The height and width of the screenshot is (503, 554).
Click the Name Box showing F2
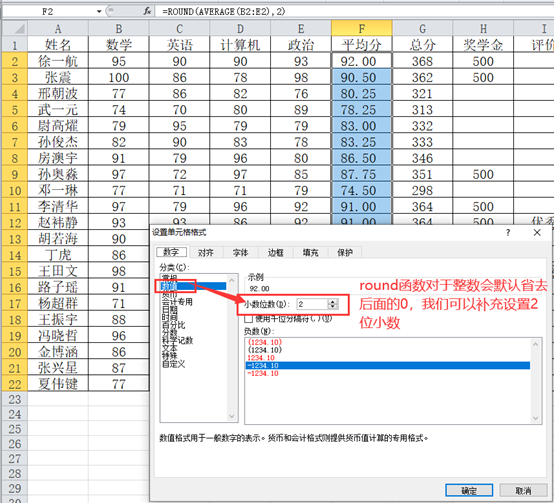click(49, 12)
